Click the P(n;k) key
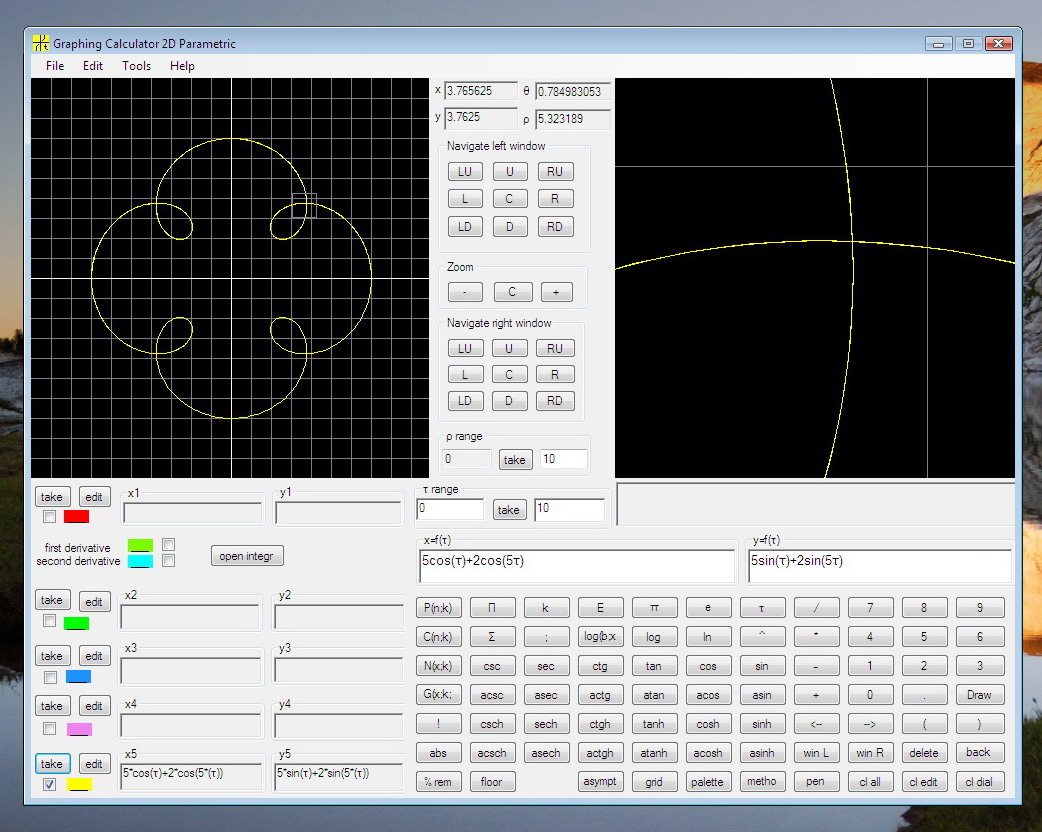This screenshot has height=832, width=1042. tap(438, 607)
